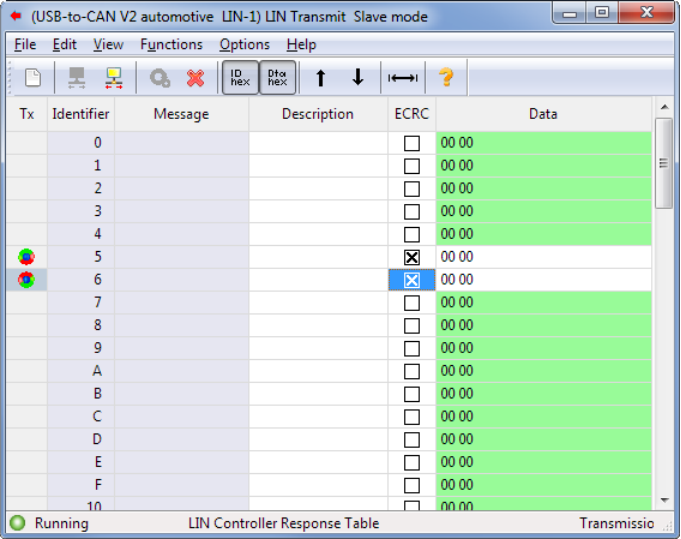Select identifier B row cell
The width and height of the screenshot is (681, 539).
tap(81, 394)
